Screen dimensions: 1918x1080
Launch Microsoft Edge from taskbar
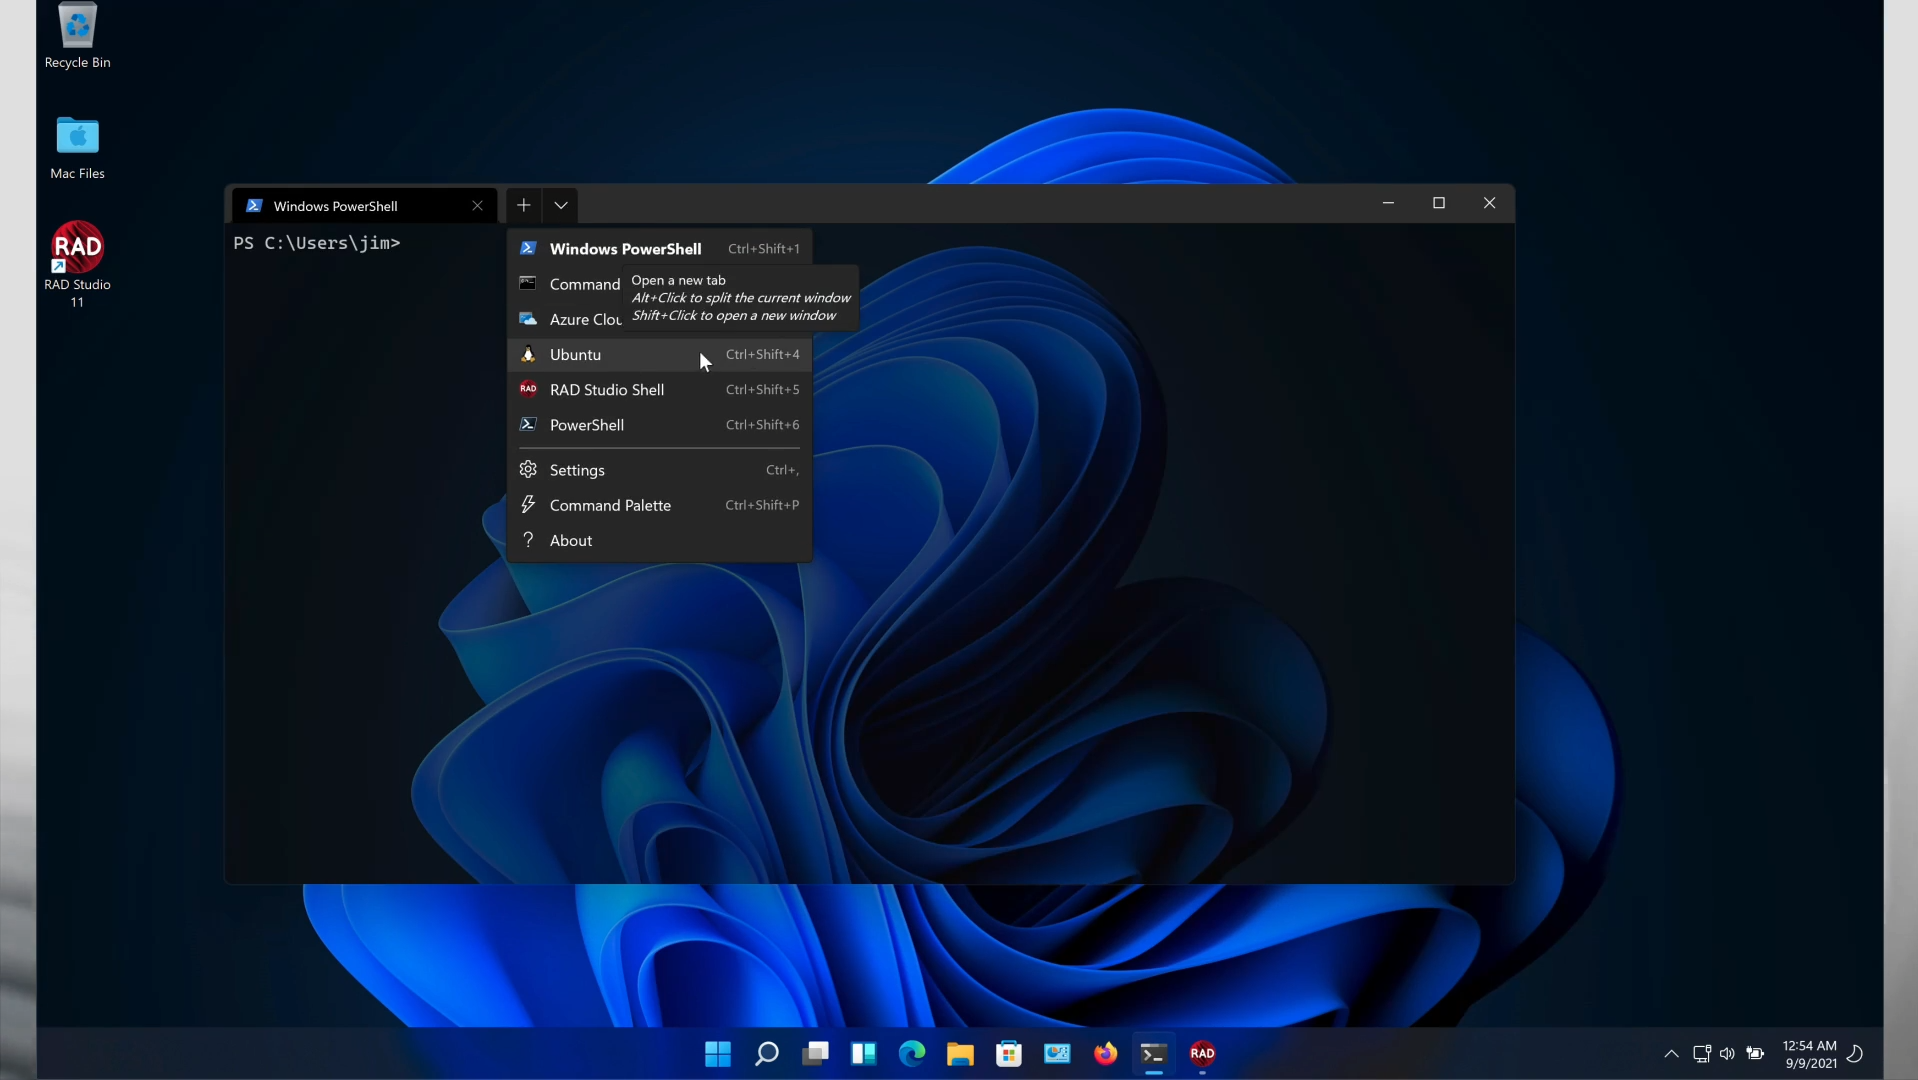point(912,1053)
